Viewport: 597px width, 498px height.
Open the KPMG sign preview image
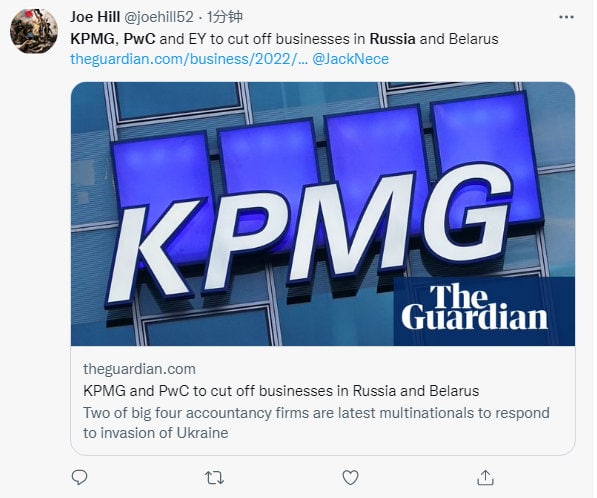[323, 214]
